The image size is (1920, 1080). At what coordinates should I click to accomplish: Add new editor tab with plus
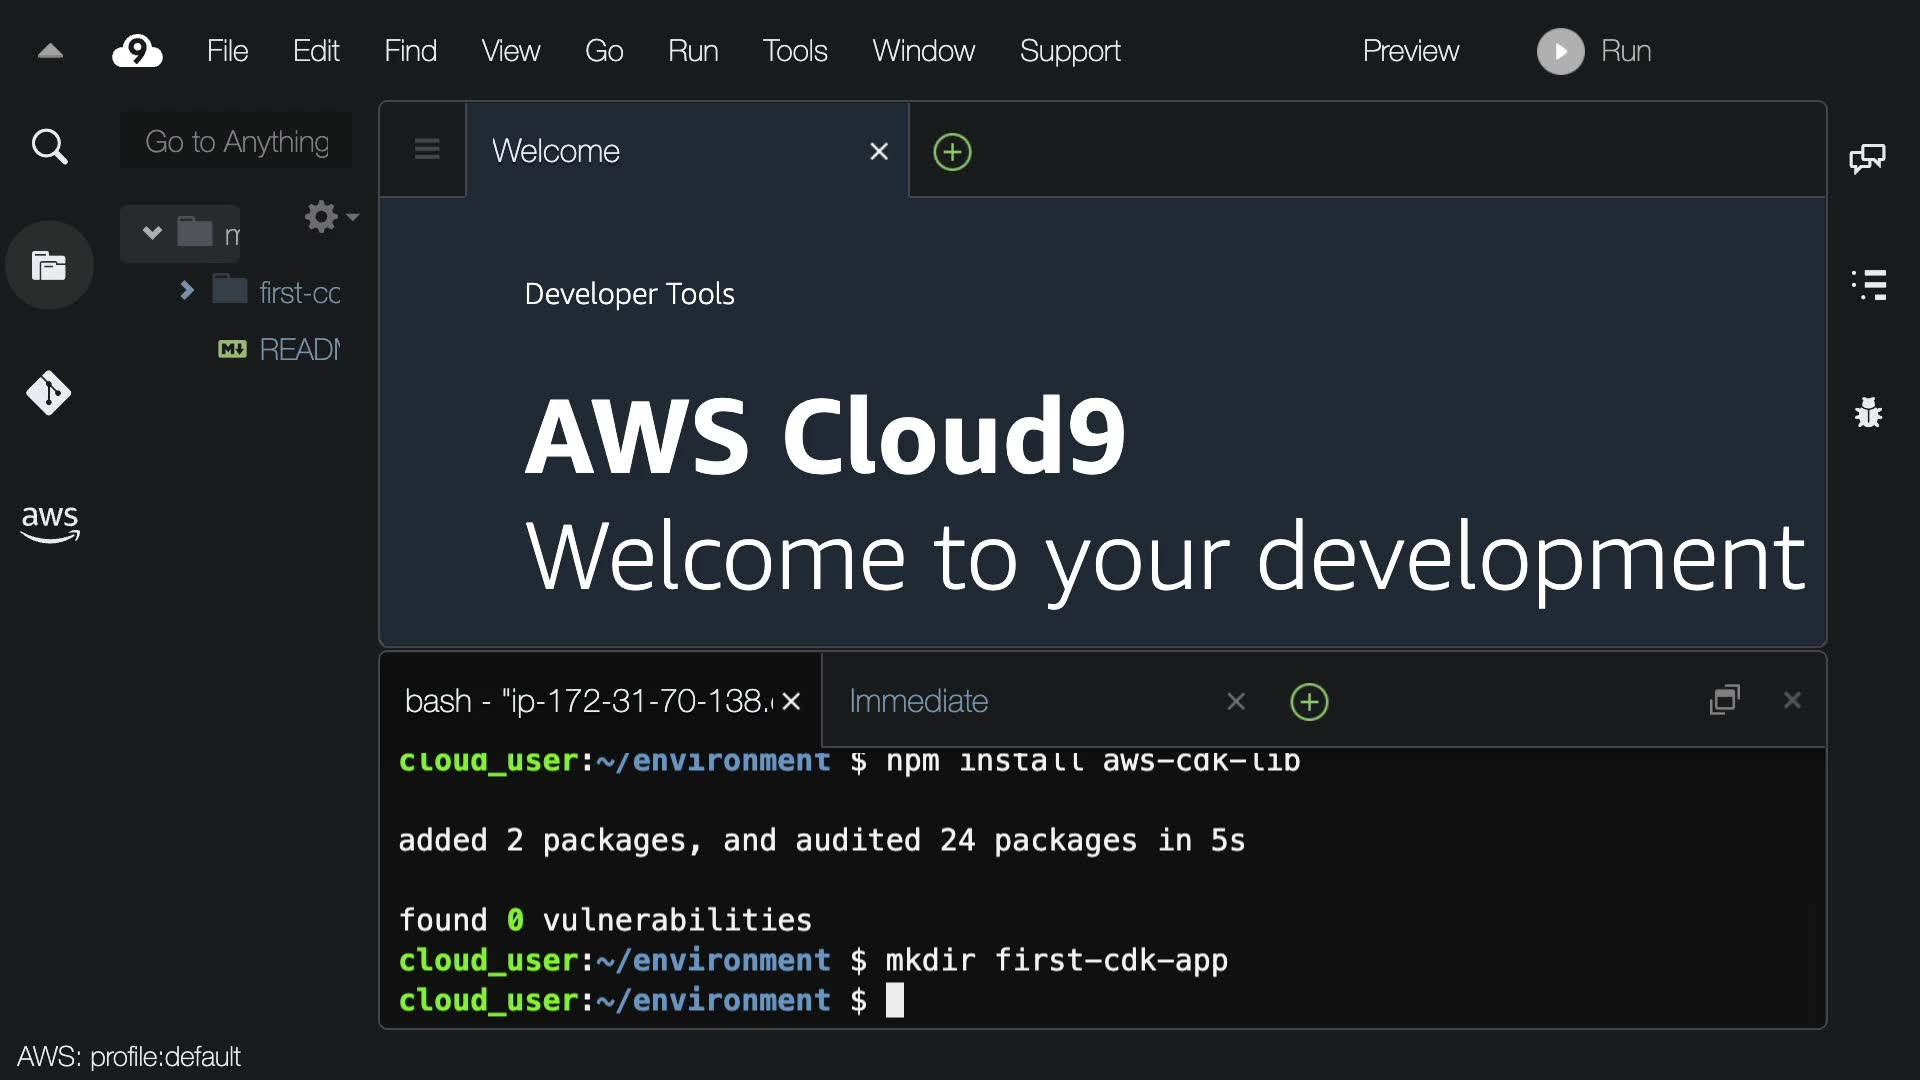click(952, 152)
